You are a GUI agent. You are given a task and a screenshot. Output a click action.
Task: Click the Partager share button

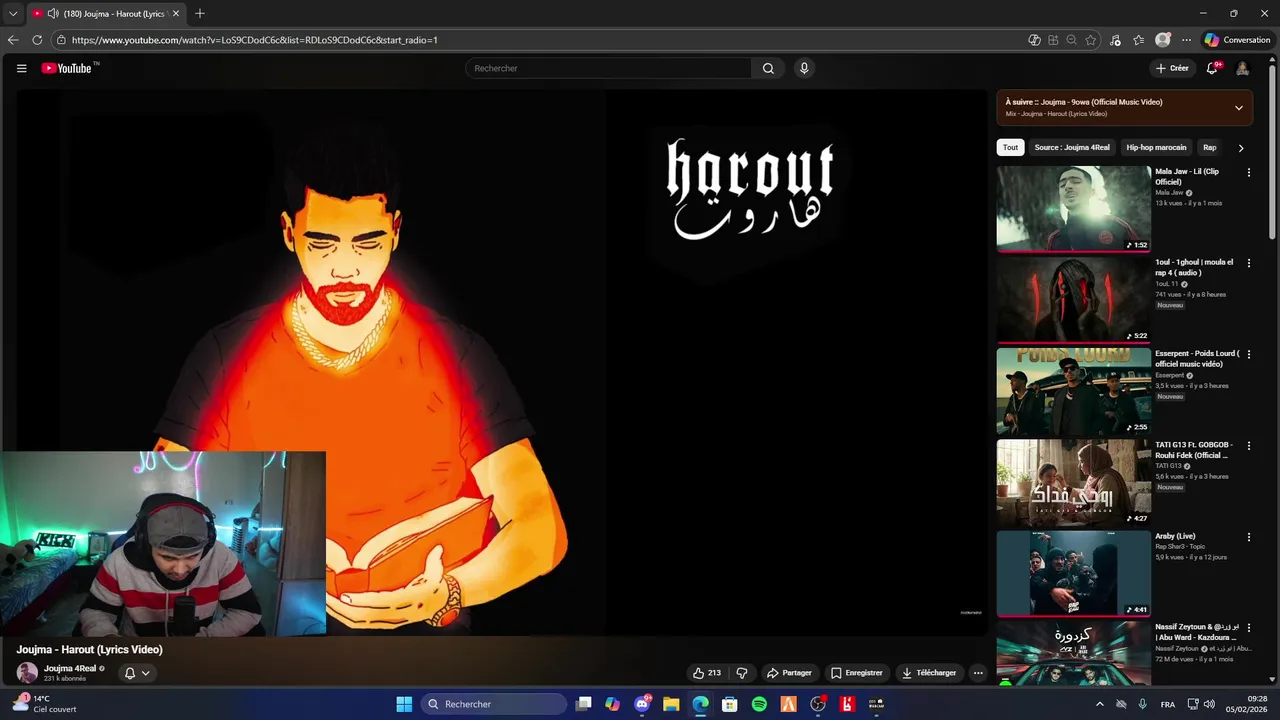click(788, 673)
